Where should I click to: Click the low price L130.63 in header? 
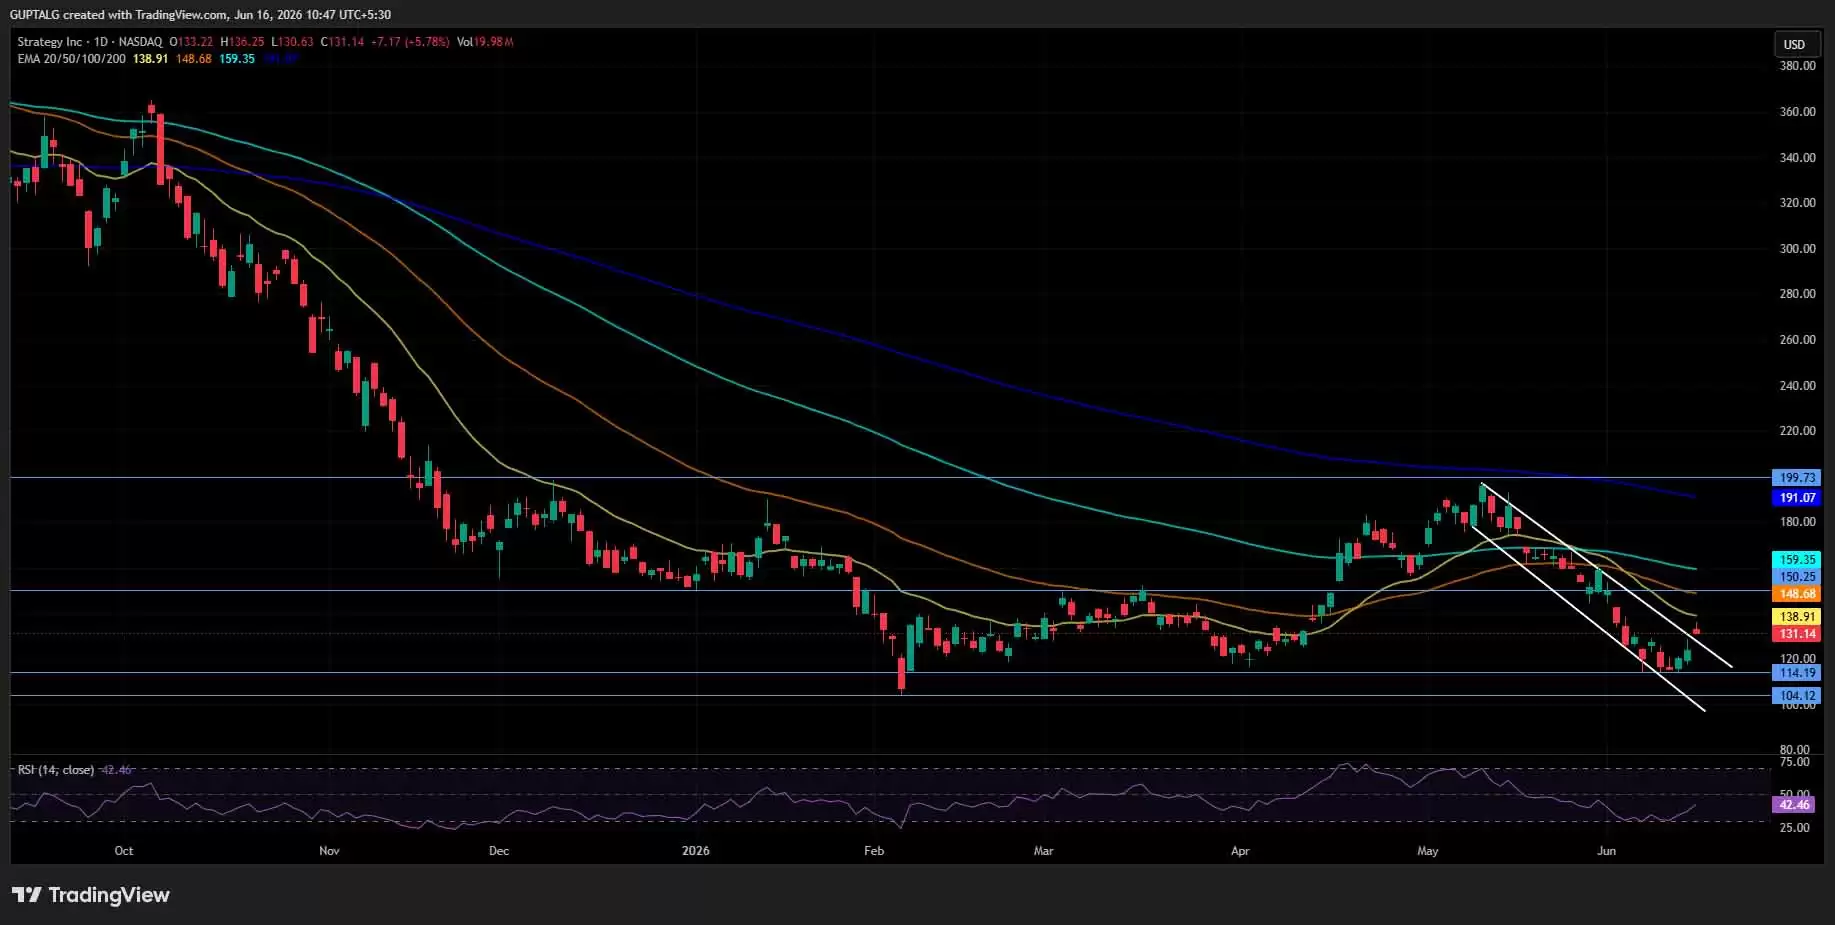pos(293,42)
